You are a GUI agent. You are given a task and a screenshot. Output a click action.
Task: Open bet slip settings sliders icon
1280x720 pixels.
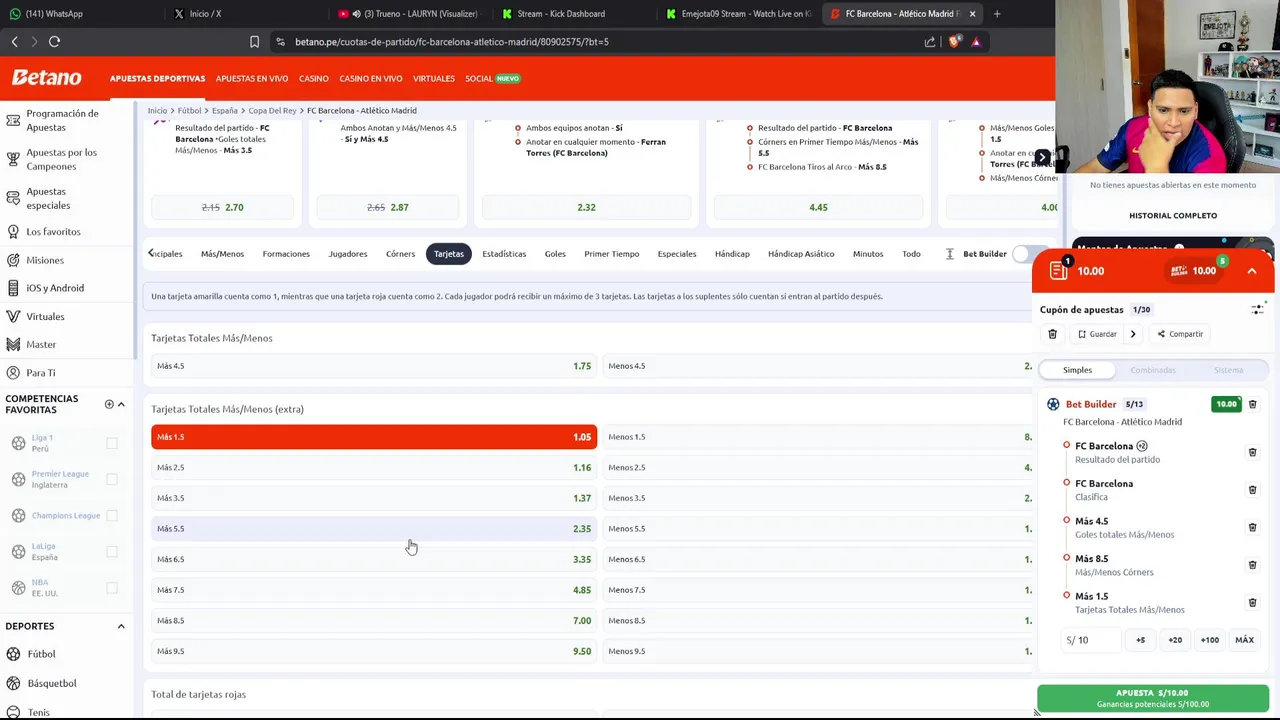pos(1257,310)
